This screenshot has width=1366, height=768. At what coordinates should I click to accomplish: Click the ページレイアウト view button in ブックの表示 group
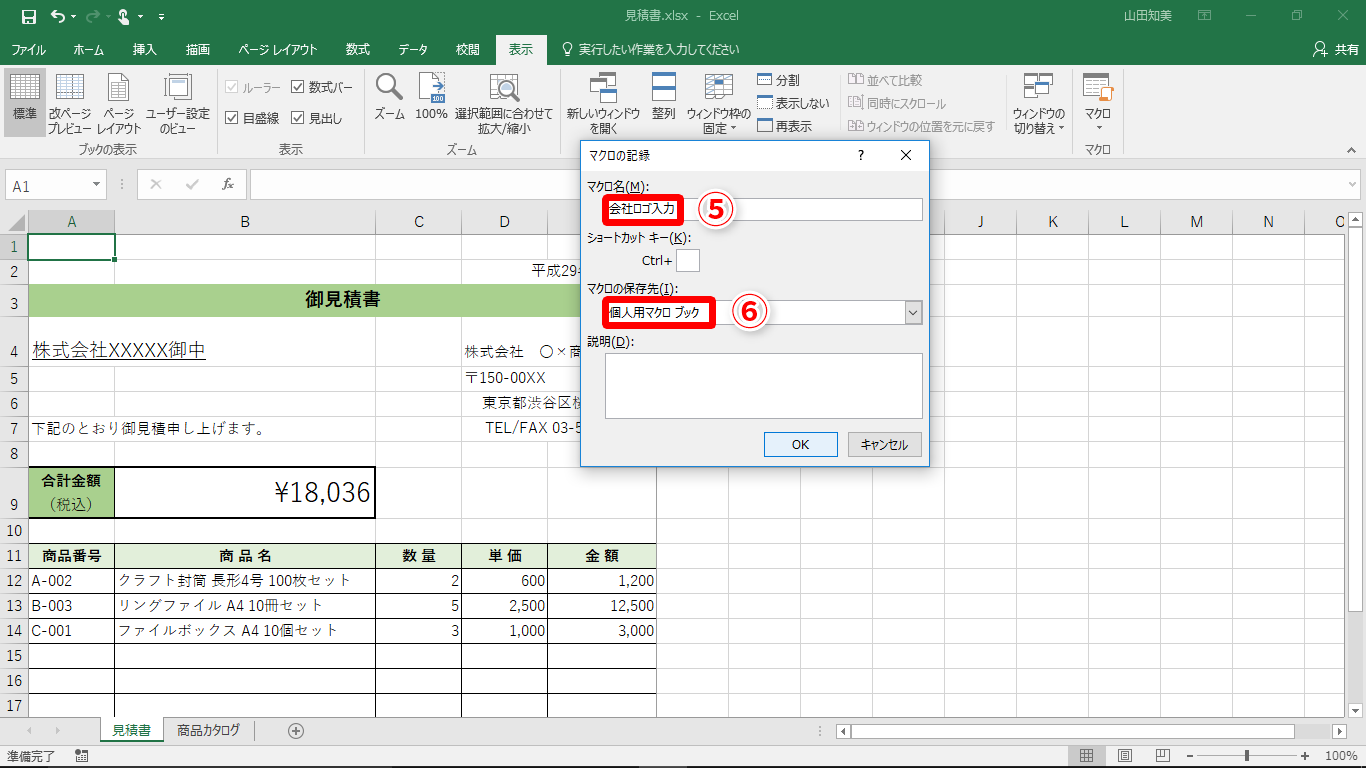pos(119,102)
